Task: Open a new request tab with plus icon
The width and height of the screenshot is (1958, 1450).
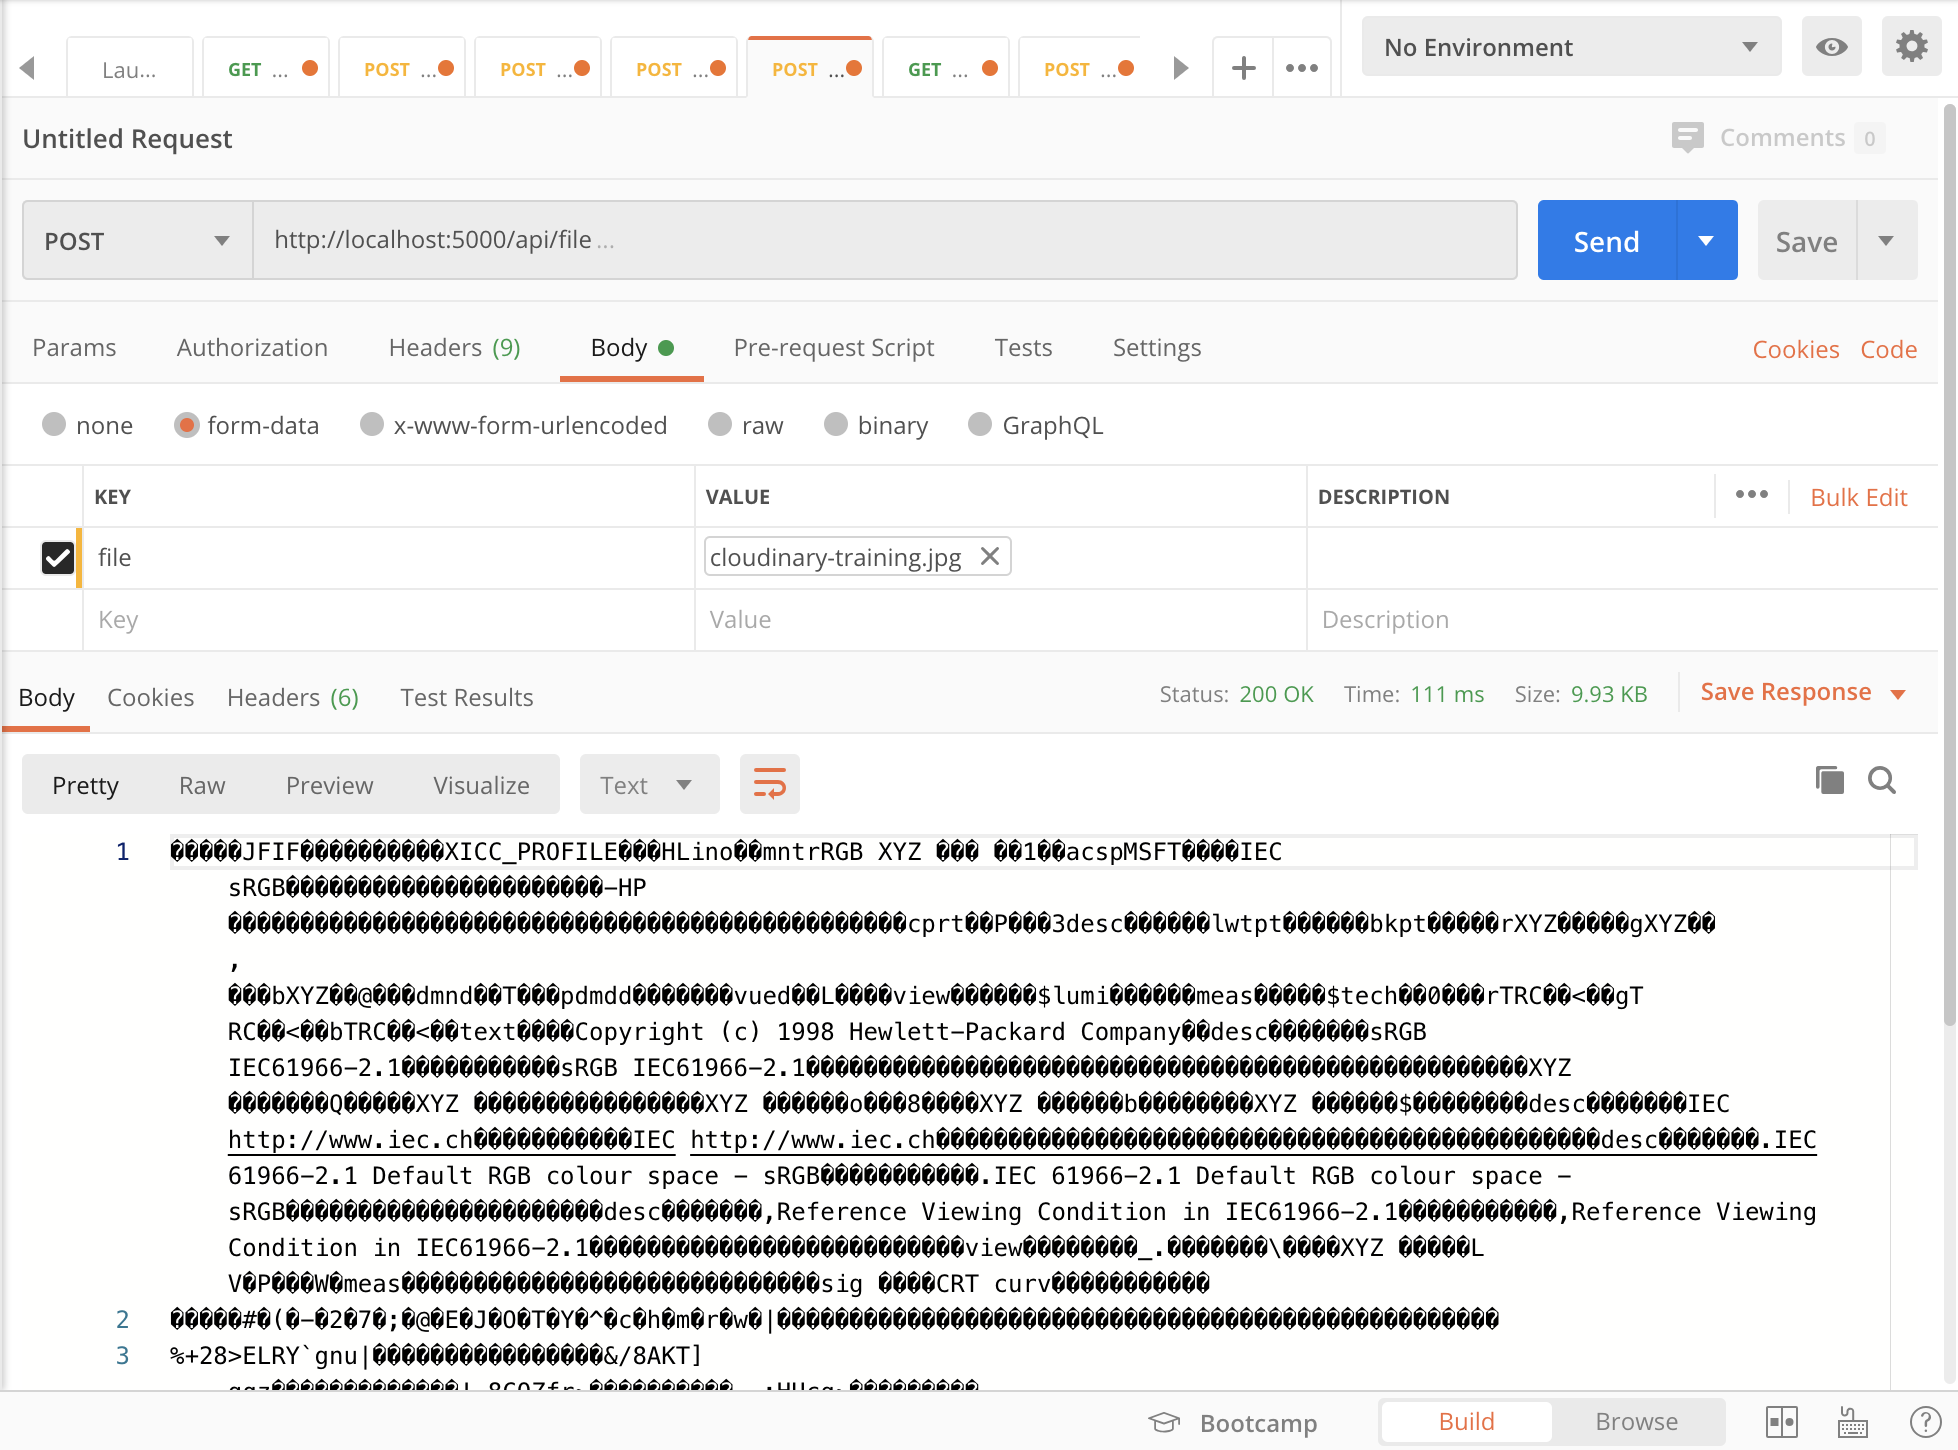Action: [x=1243, y=68]
